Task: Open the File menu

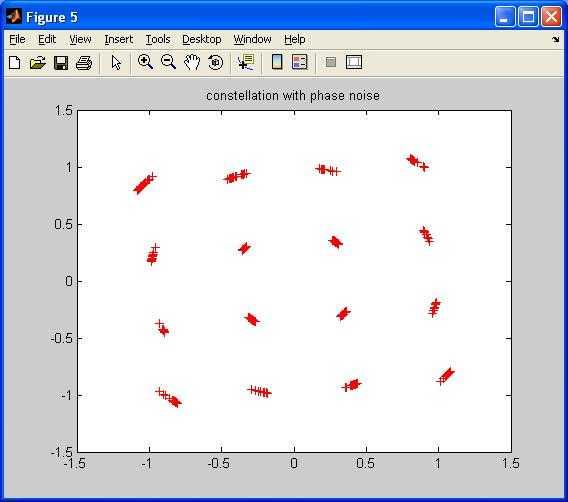Action: (x=17, y=39)
